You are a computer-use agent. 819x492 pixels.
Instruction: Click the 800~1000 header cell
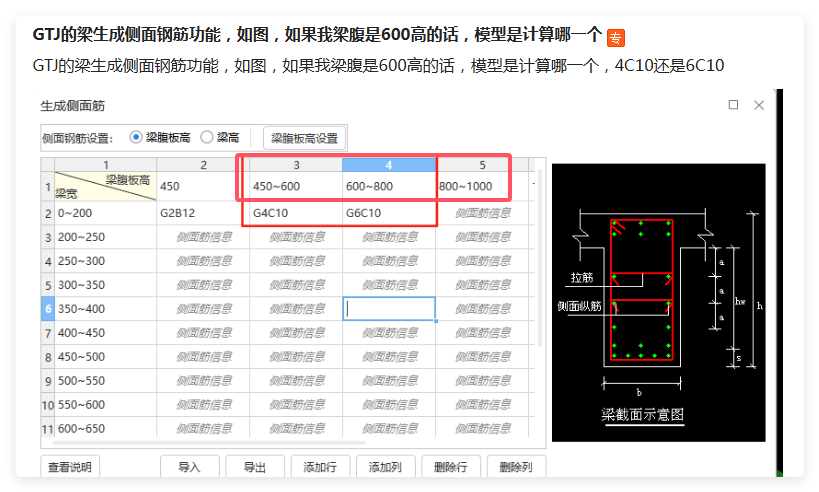[482, 186]
